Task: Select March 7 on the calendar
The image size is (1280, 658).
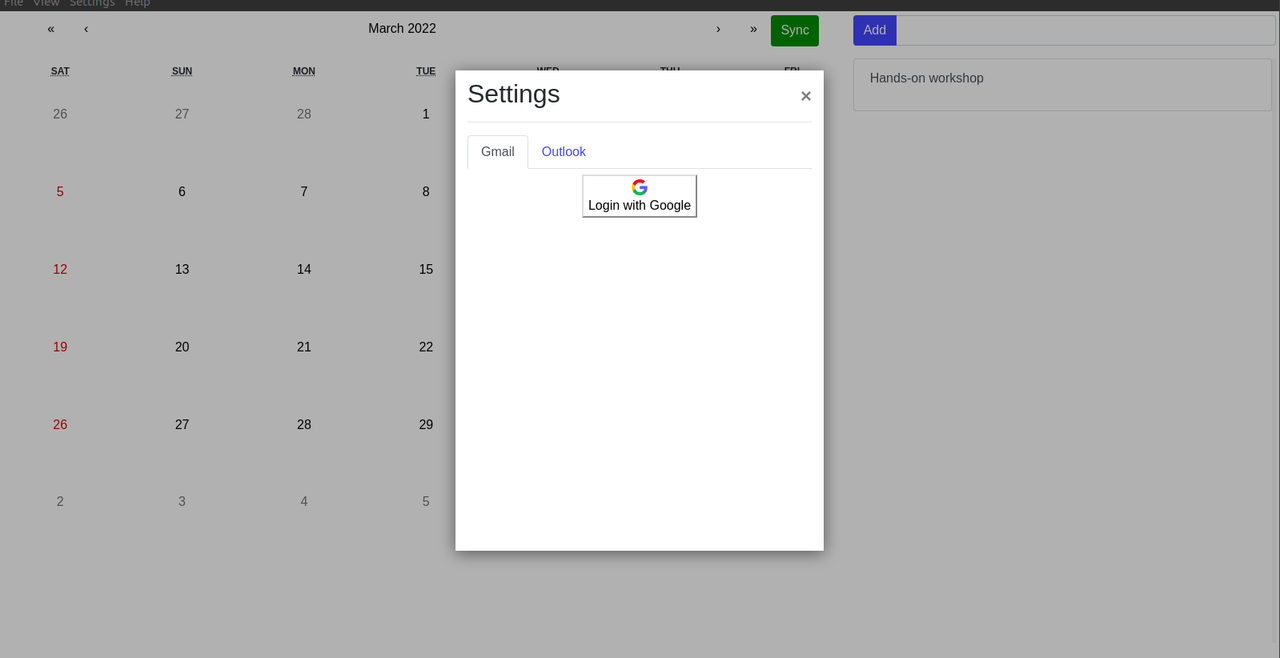Action: [x=304, y=192]
